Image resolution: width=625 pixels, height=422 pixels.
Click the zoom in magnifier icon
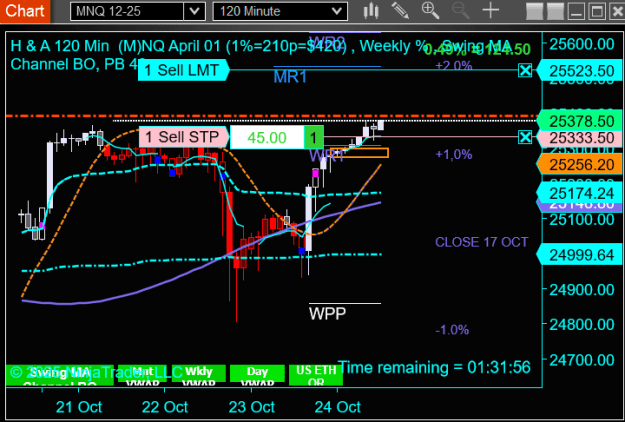tap(430, 11)
